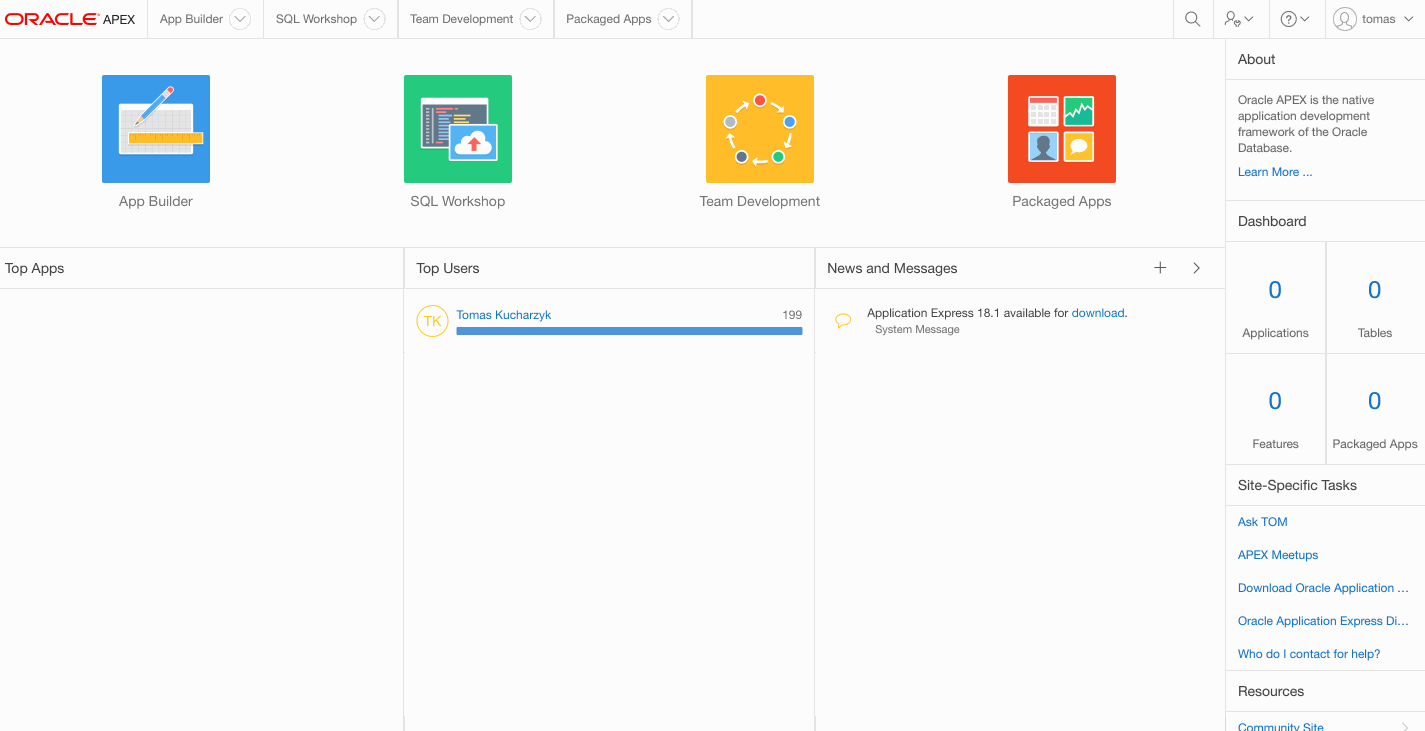Follow the download link in system message
The height and width of the screenshot is (731, 1425).
click(x=1097, y=313)
